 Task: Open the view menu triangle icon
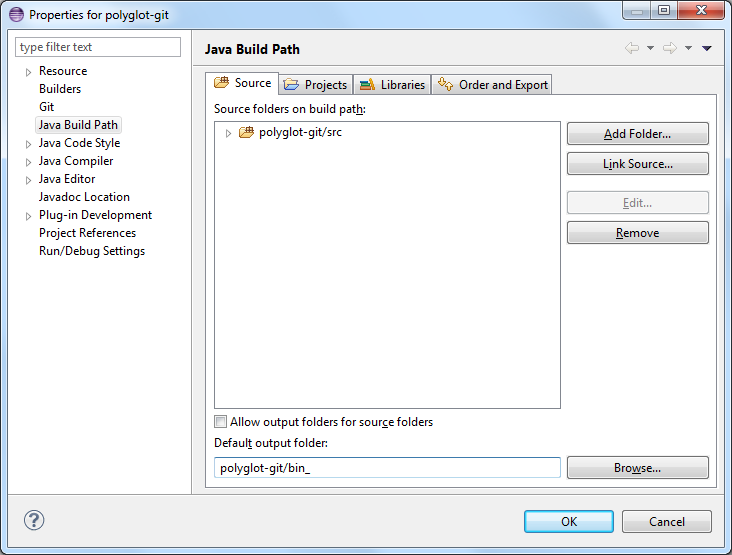[x=707, y=48]
